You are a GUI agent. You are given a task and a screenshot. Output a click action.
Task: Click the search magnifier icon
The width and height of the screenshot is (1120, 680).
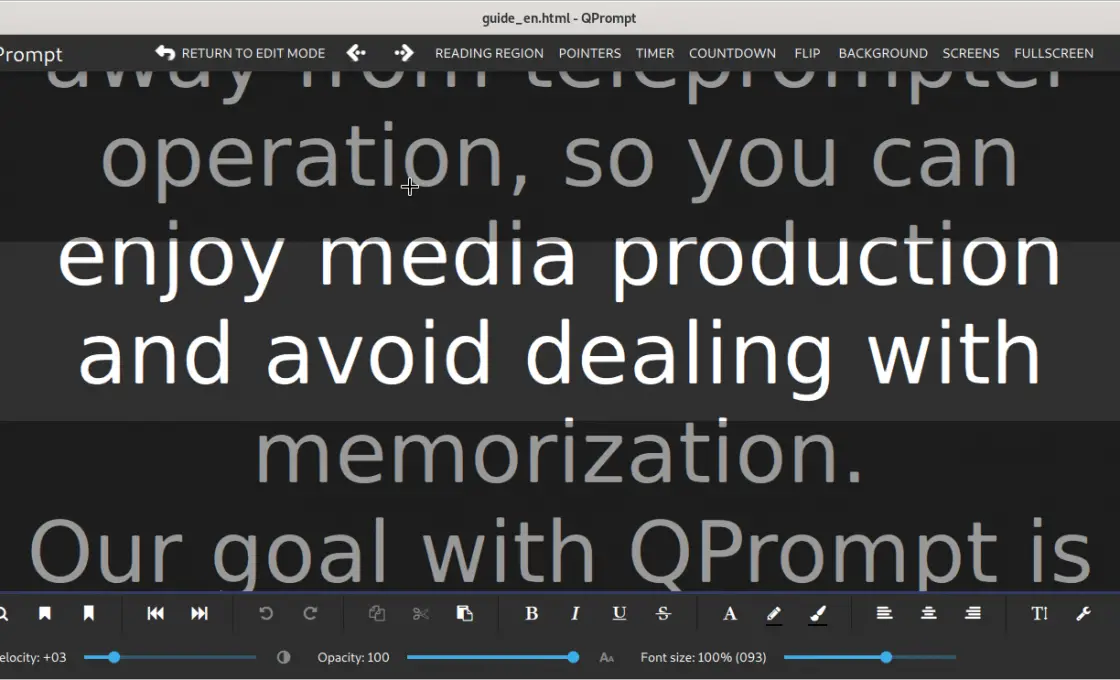[x=3, y=614]
